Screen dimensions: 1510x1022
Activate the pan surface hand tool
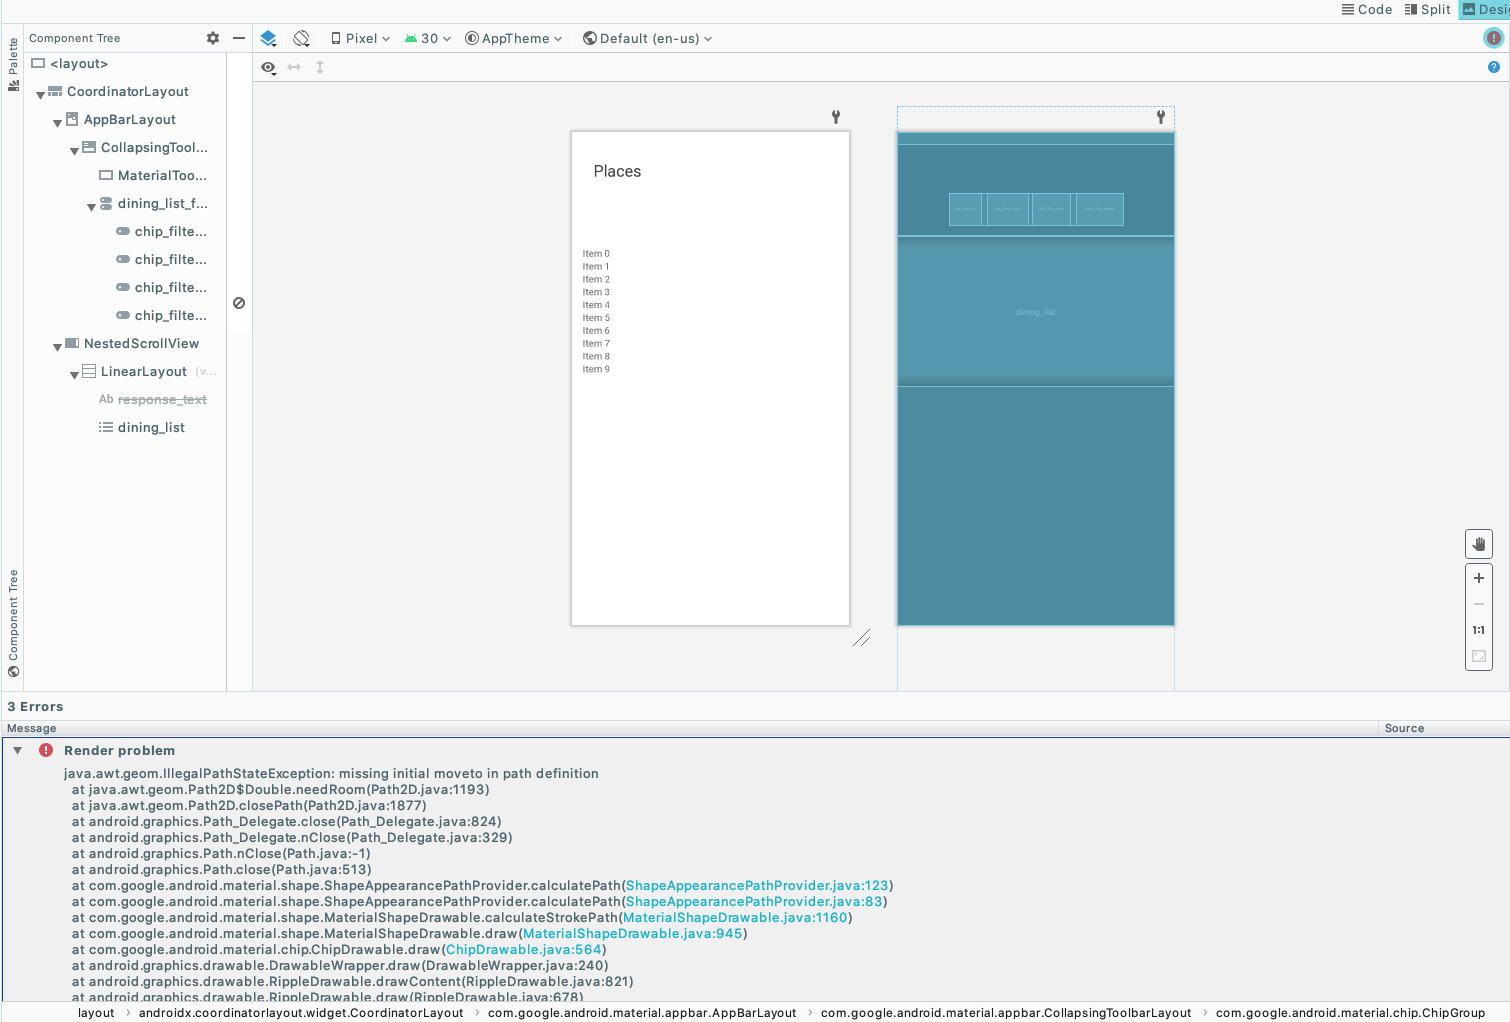click(1479, 543)
